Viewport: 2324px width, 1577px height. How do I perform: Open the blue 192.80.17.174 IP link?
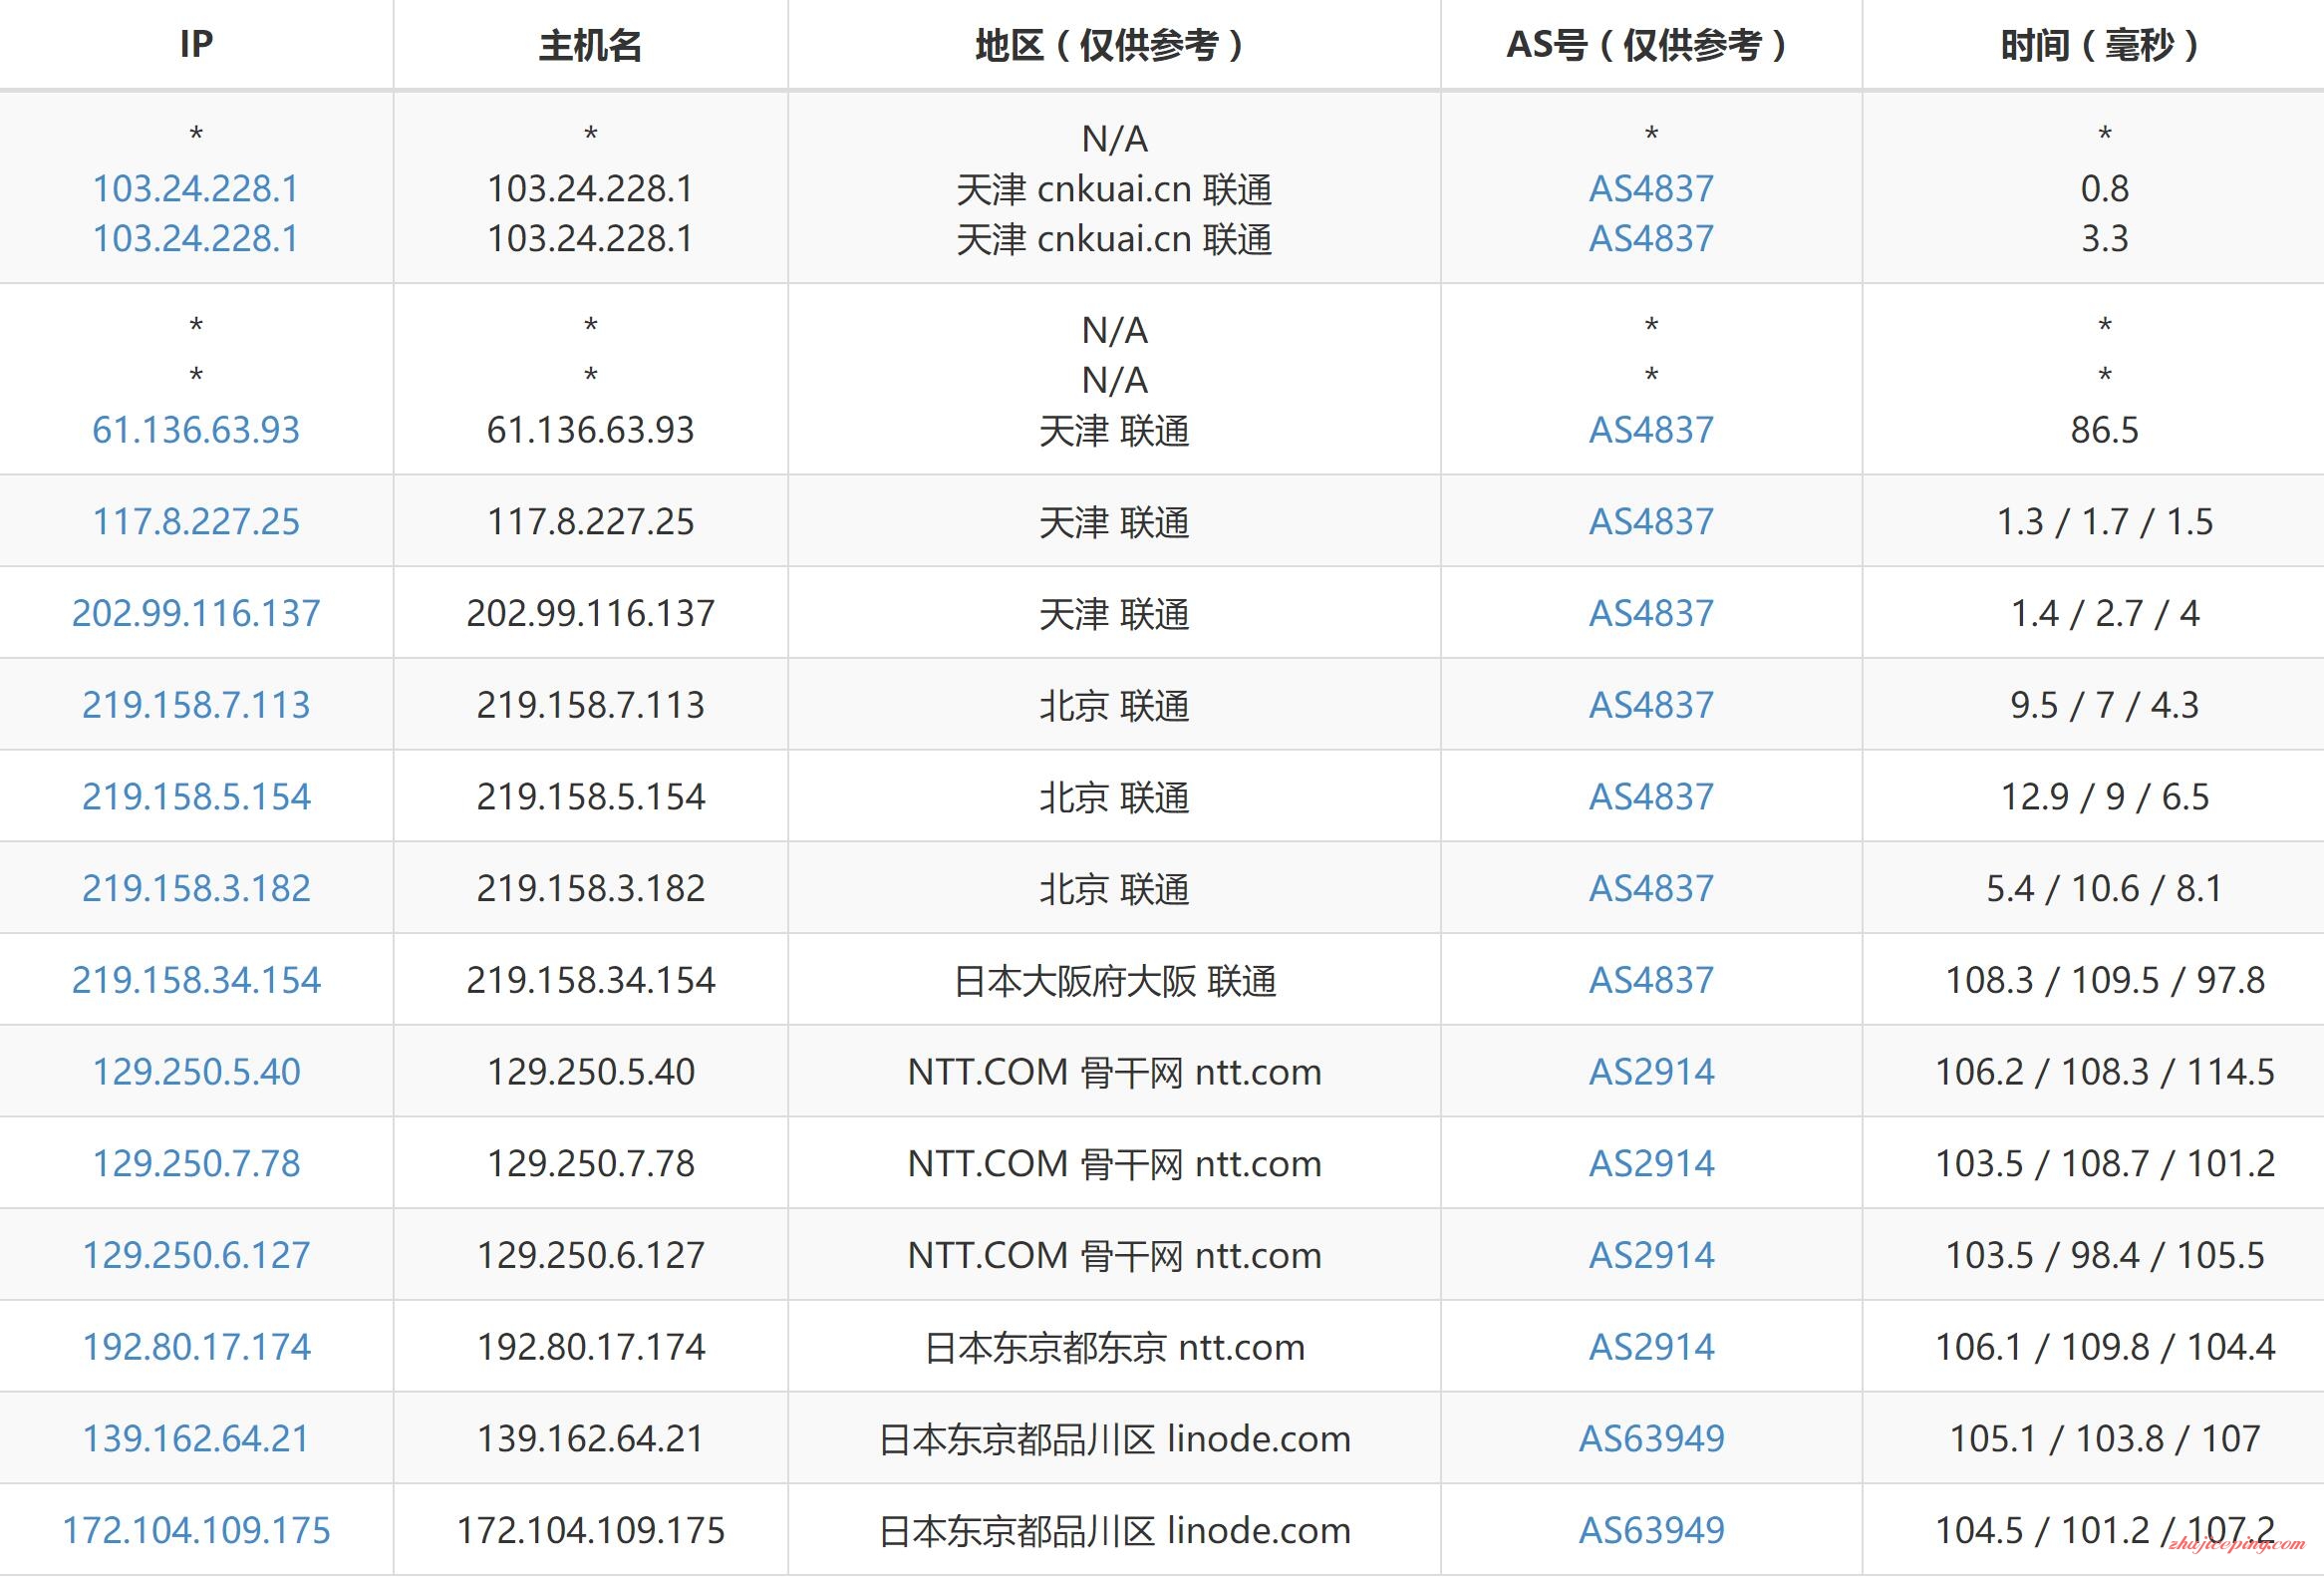196,1347
